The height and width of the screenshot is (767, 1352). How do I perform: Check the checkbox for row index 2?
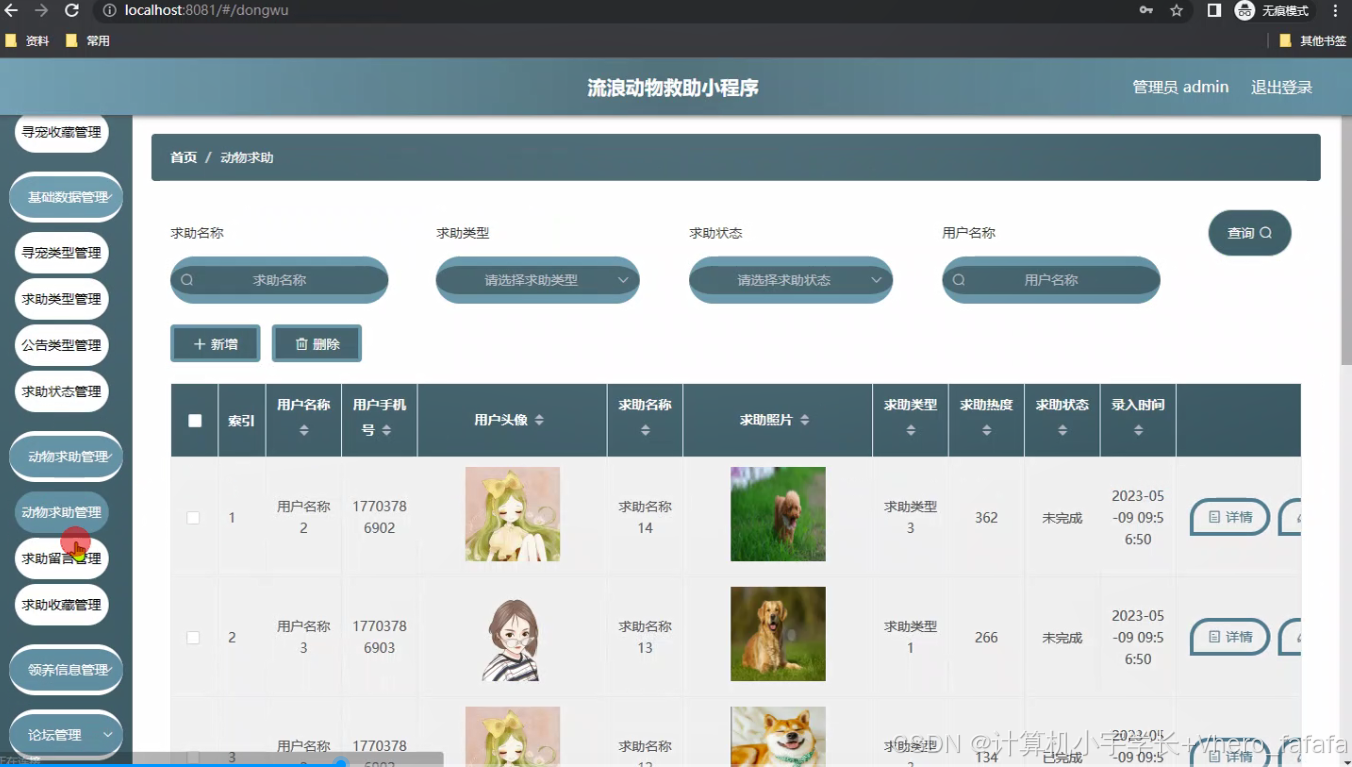(193, 638)
